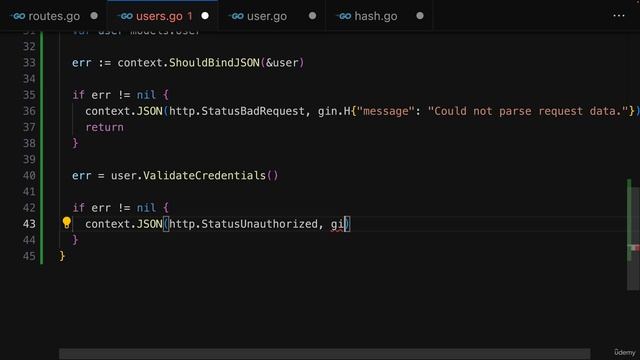
Task: Click the closing brace on line 38
Action: (75, 143)
